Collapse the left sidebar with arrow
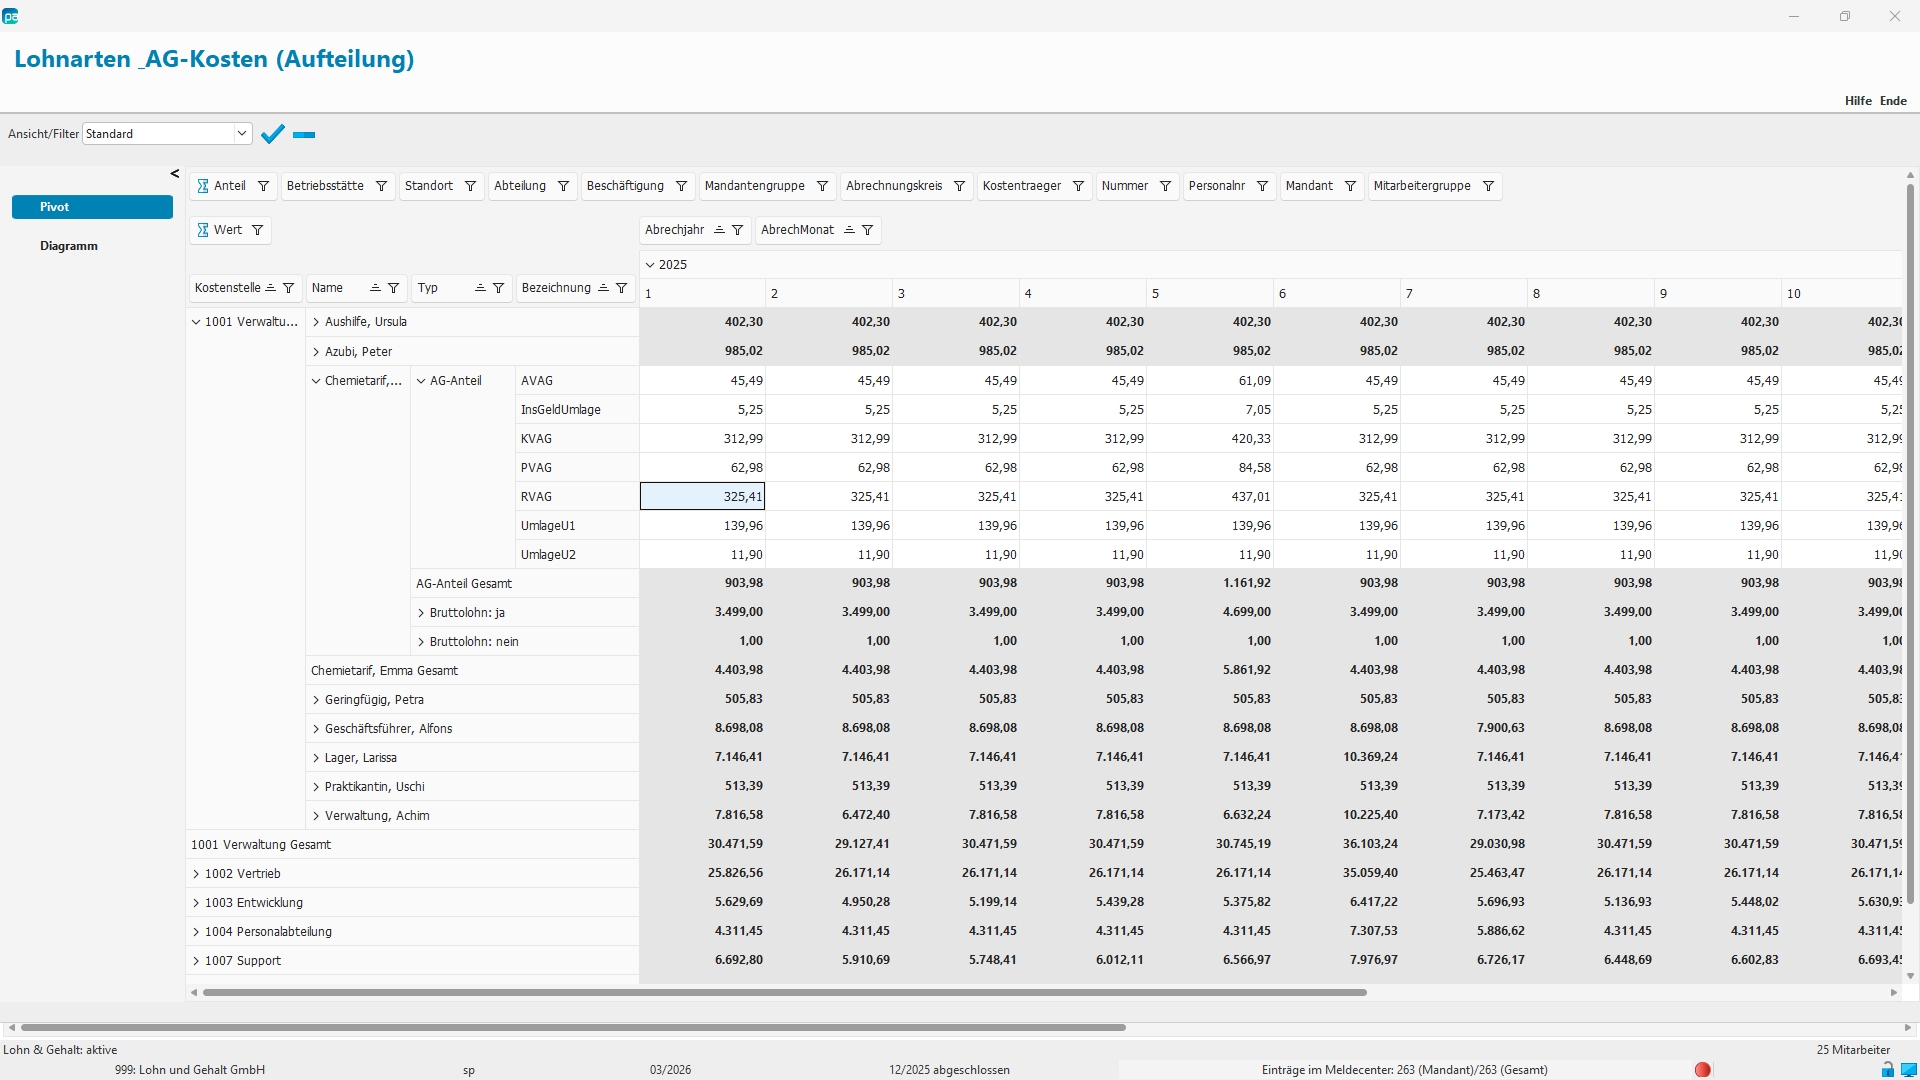1920x1080 pixels. (175, 174)
